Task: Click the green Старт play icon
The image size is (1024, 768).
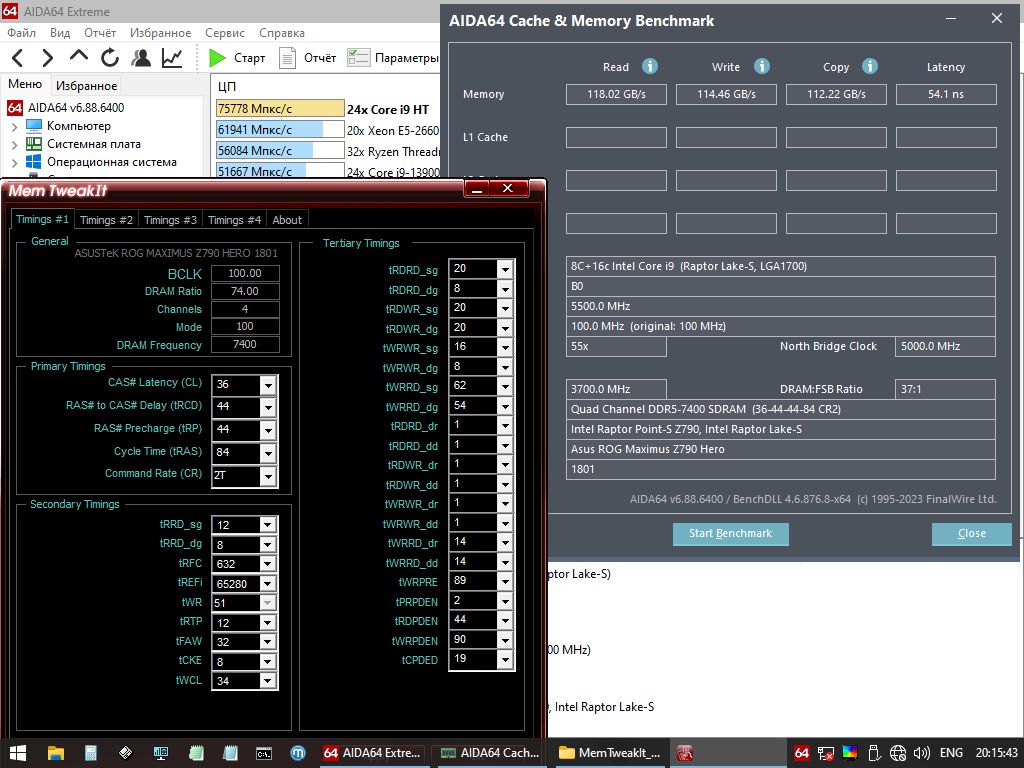Action: coord(217,58)
